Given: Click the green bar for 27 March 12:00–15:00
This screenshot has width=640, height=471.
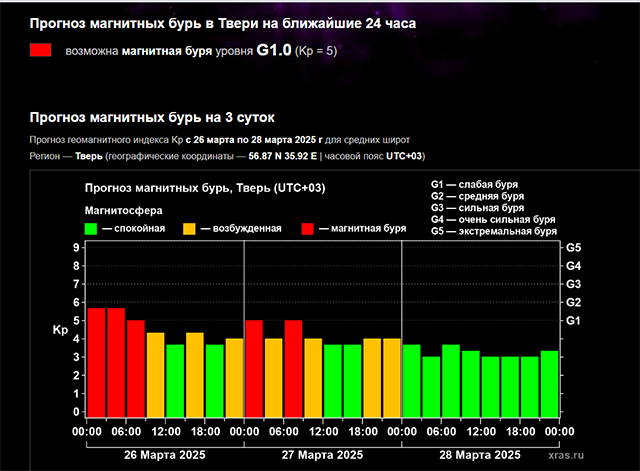Looking at the screenshot, I should coord(333,381).
